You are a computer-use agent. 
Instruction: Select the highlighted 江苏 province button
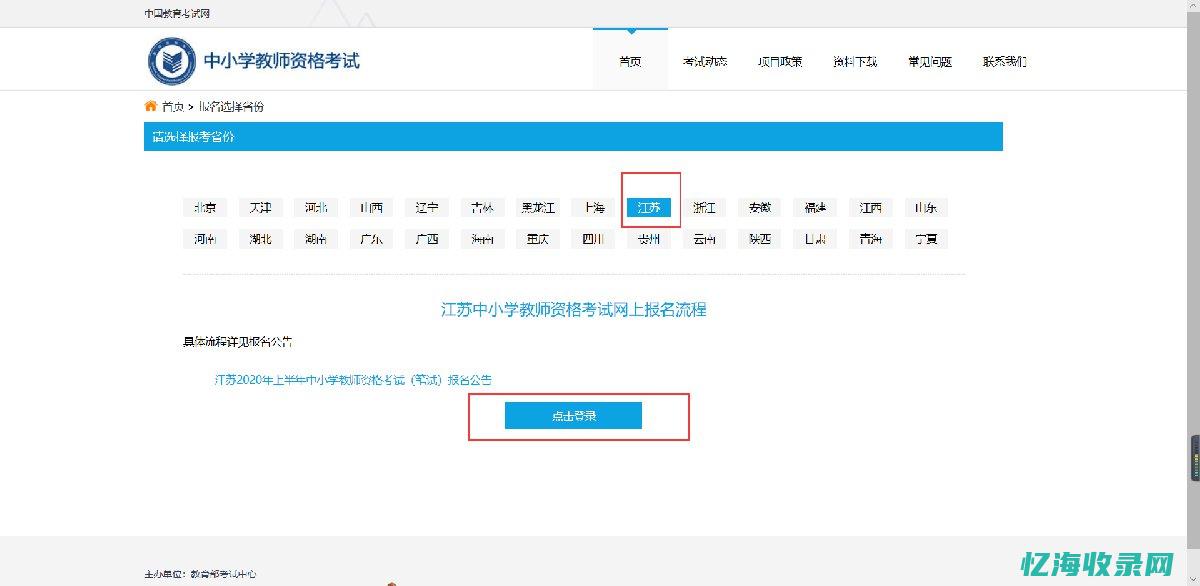click(648, 207)
